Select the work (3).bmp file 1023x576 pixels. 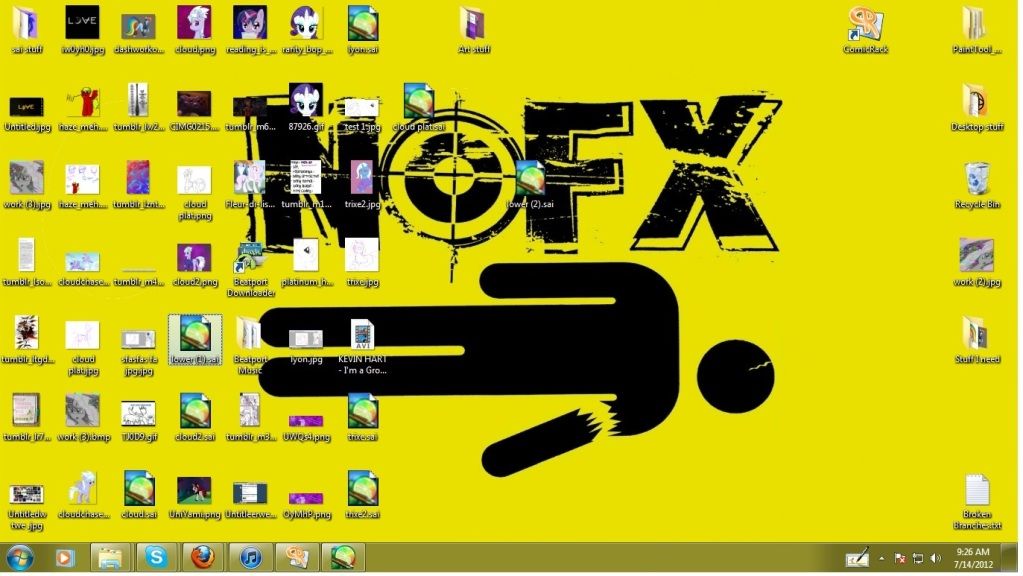coord(83,417)
